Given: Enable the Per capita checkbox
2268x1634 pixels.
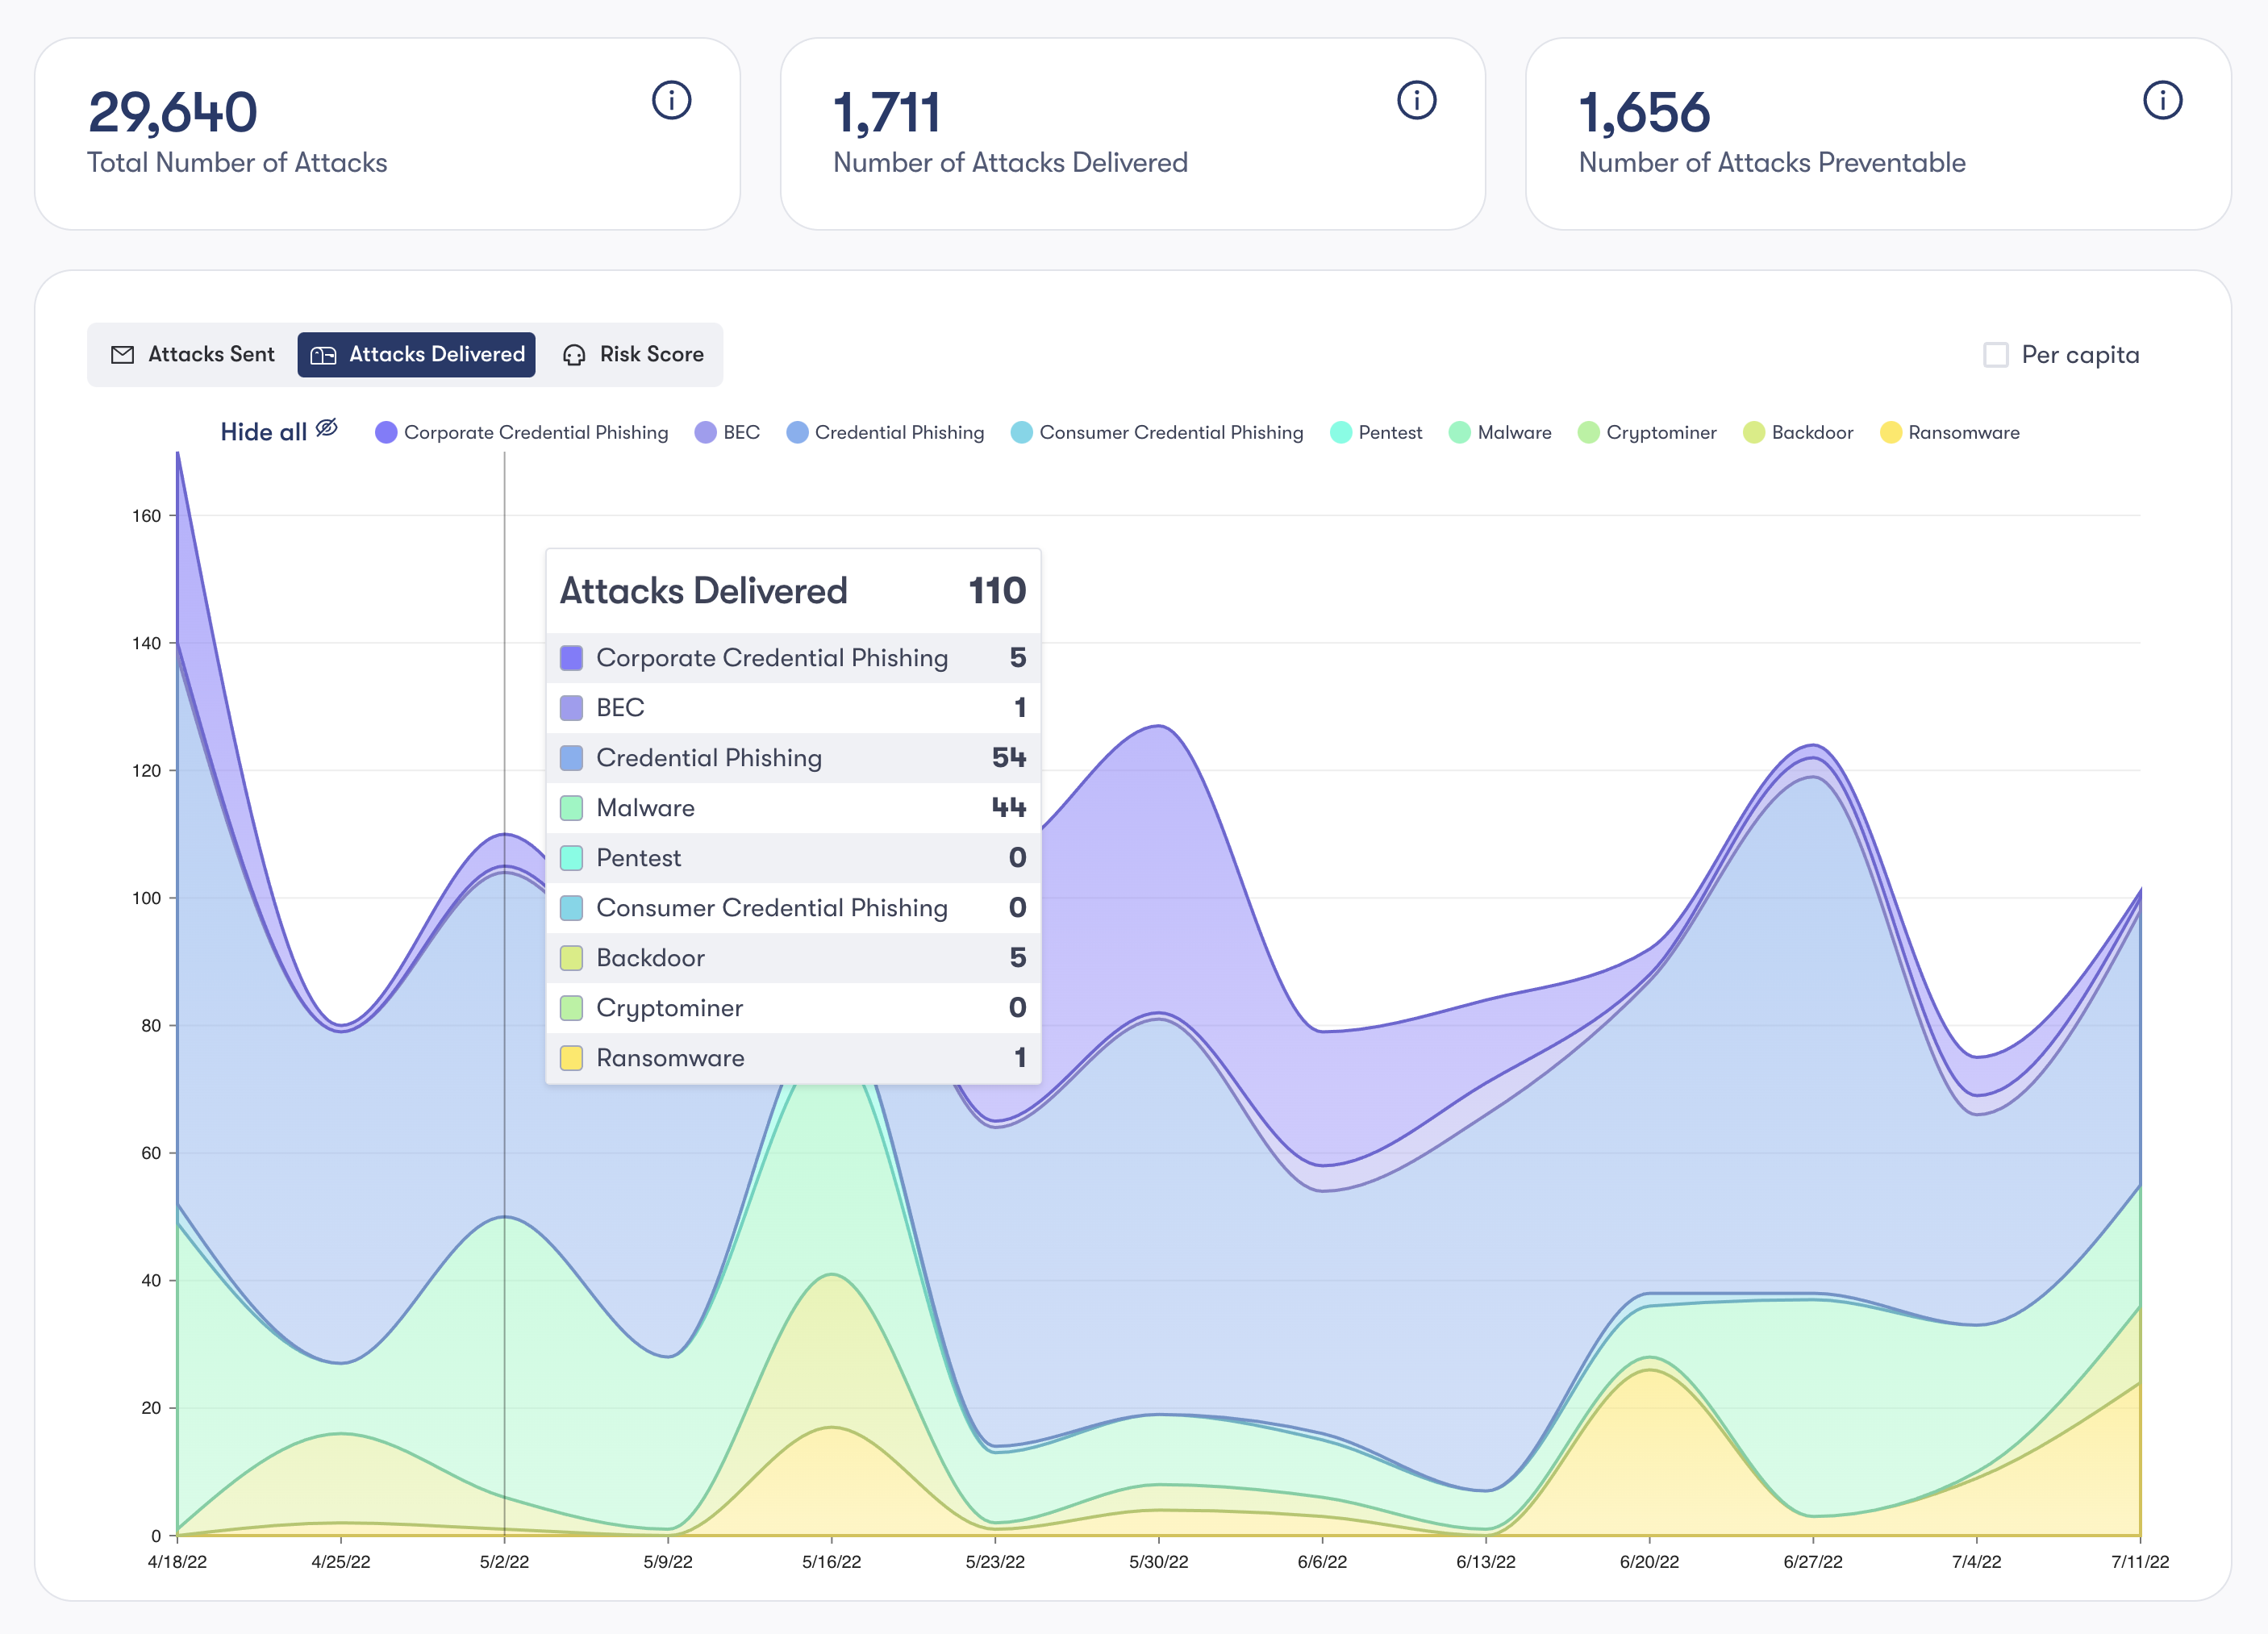Looking at the screenshot, I should (1995, 355).
